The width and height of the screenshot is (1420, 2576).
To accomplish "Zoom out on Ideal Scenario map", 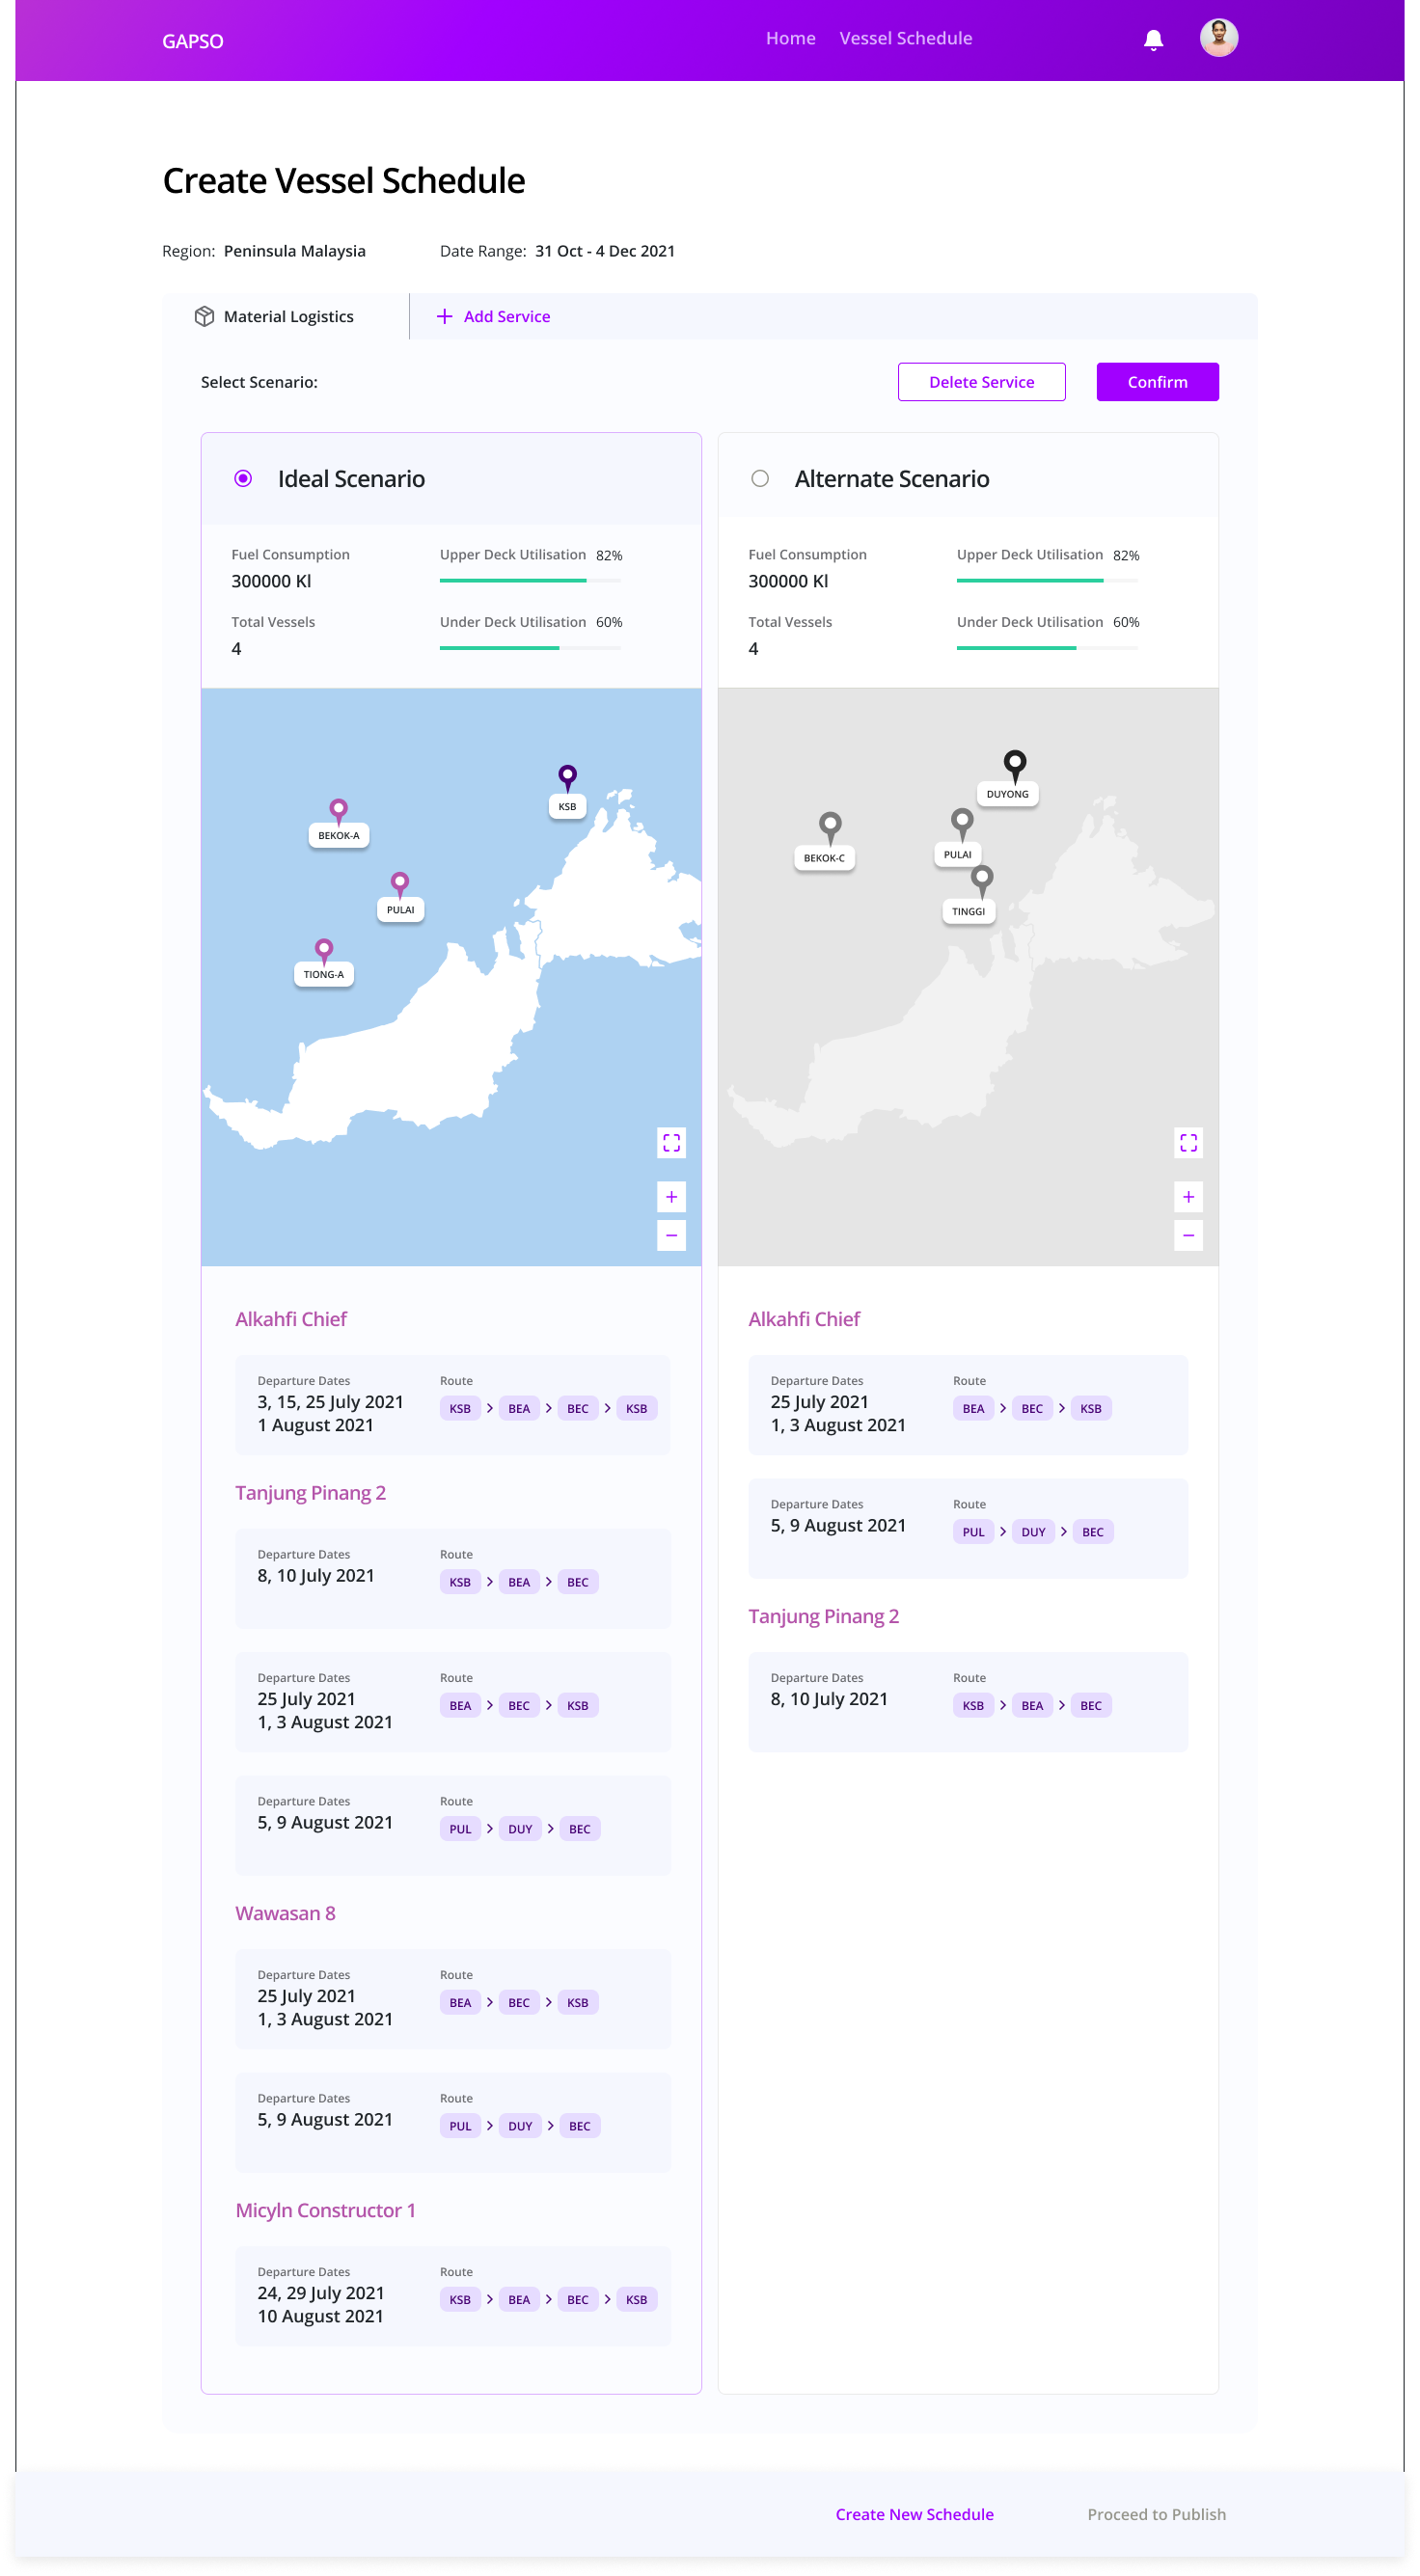I will pos(671,1235).
